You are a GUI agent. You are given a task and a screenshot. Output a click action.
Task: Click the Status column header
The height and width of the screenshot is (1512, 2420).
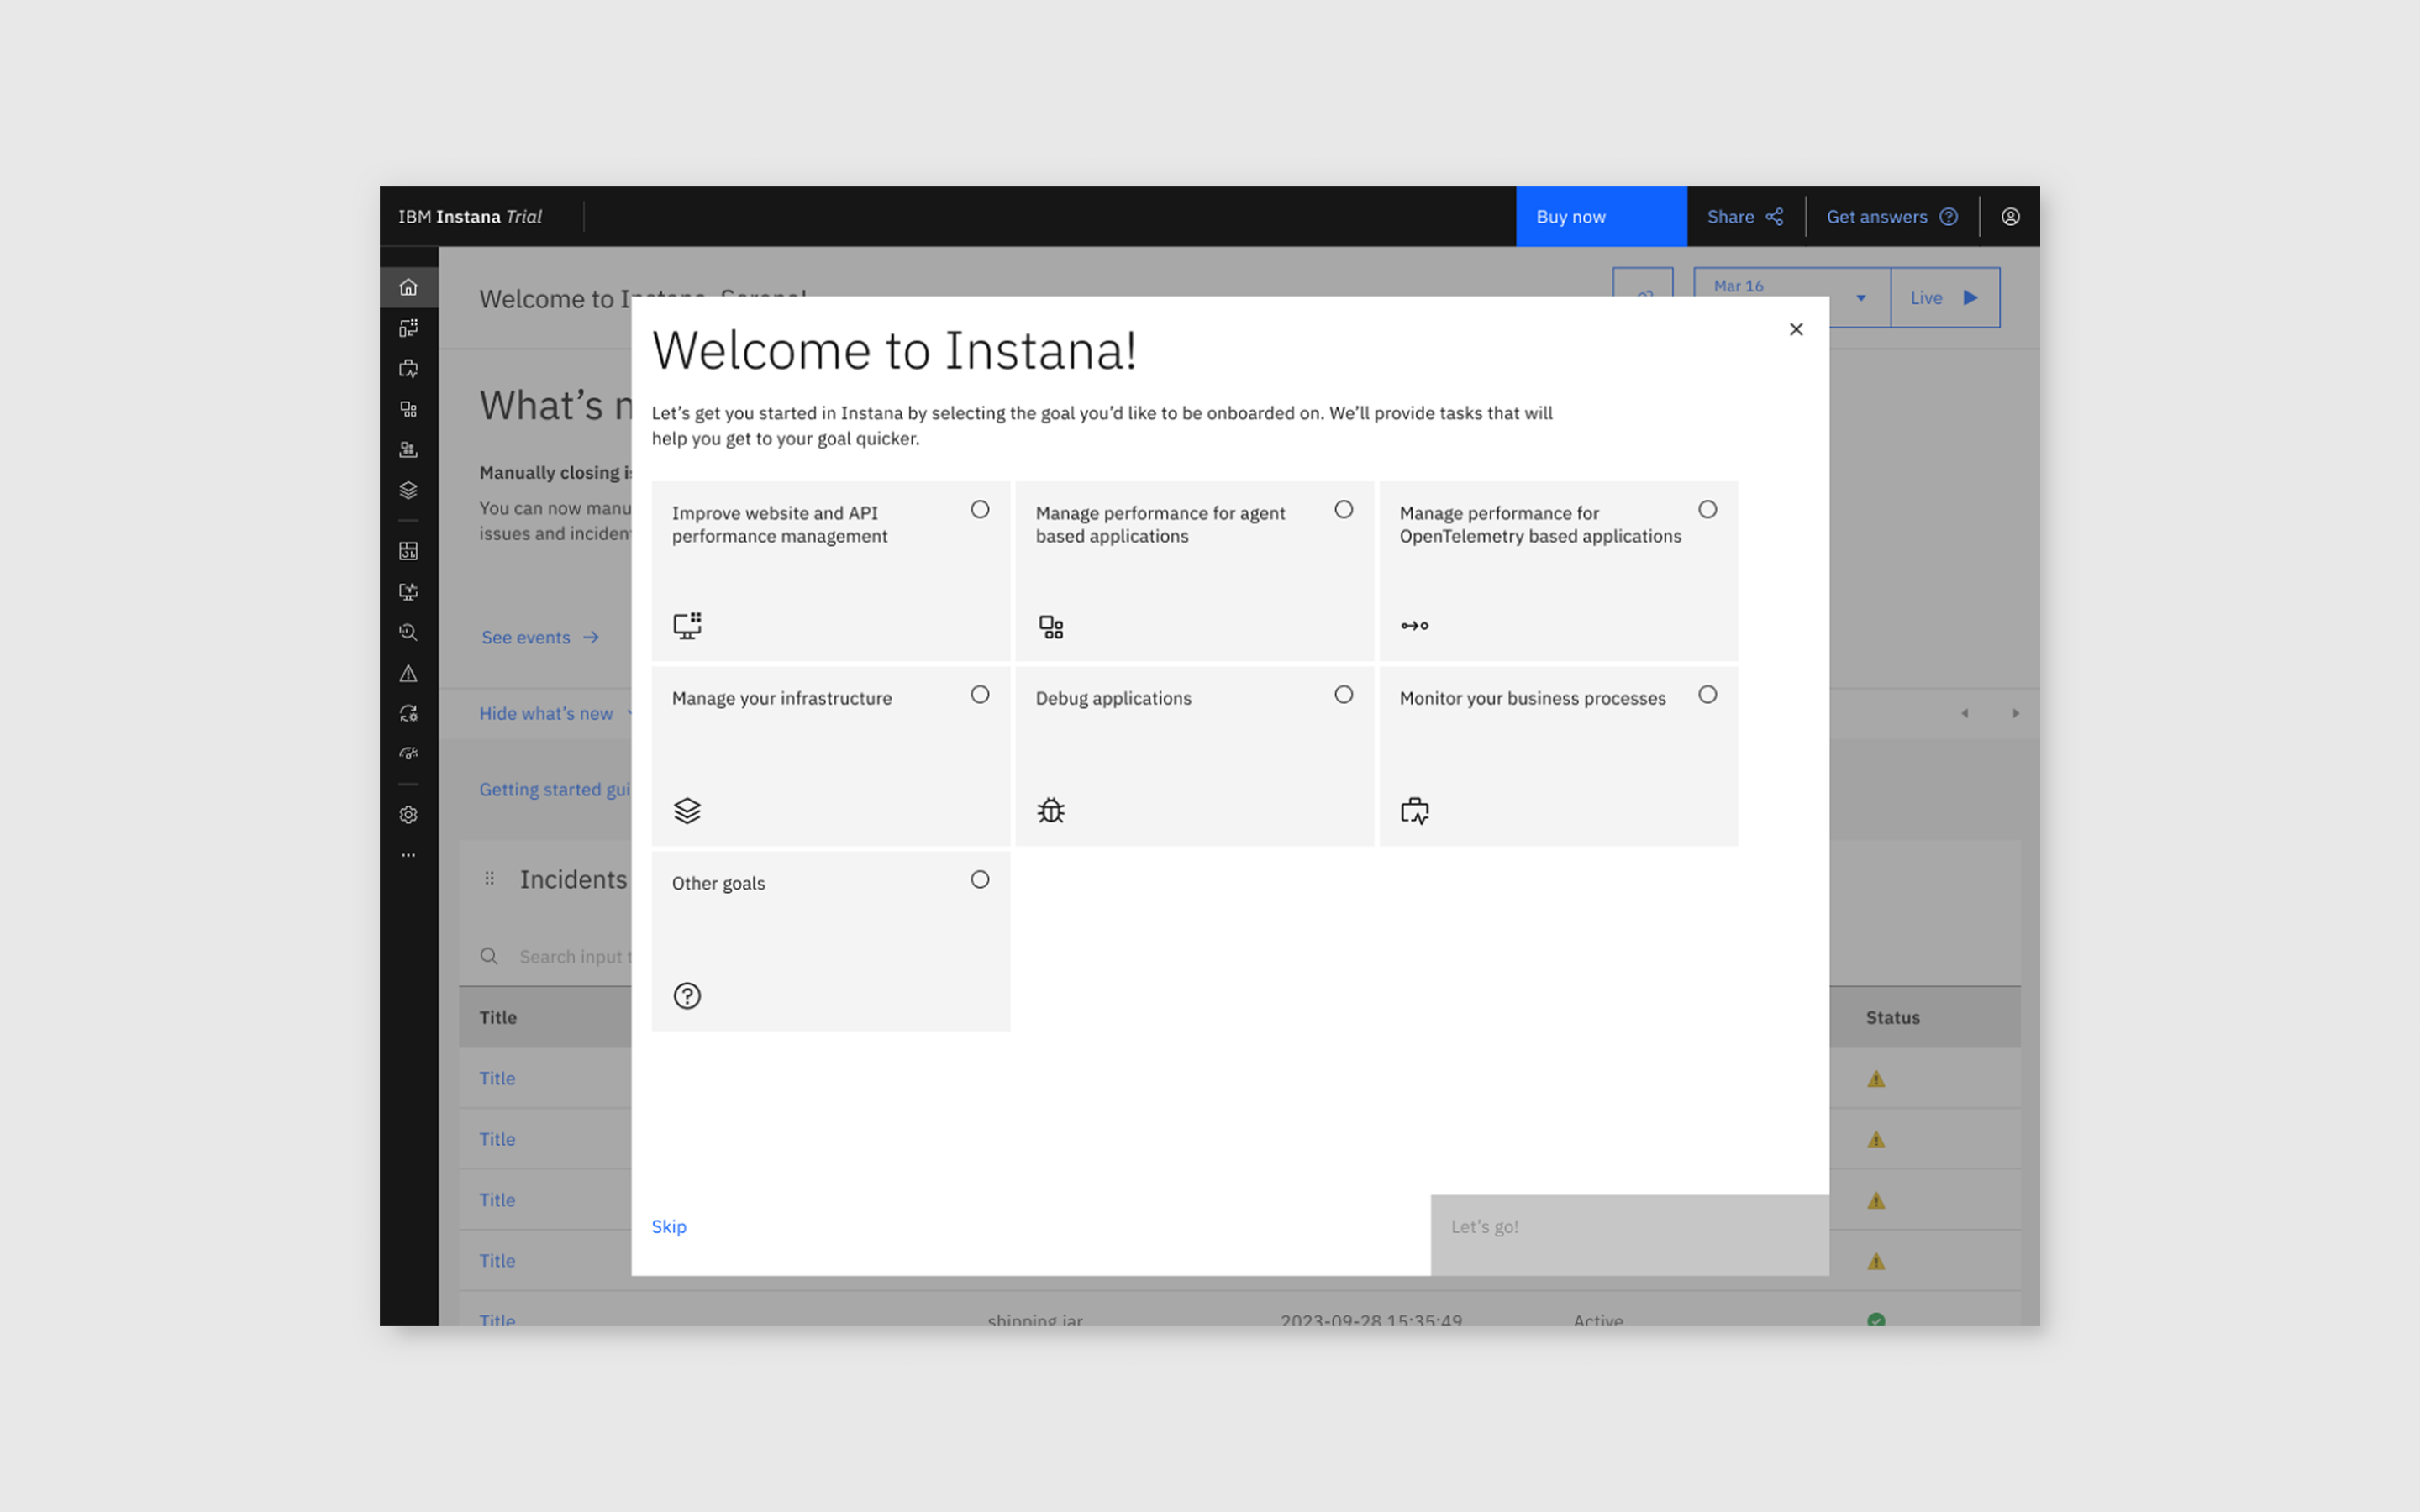click(1893, 1017)
